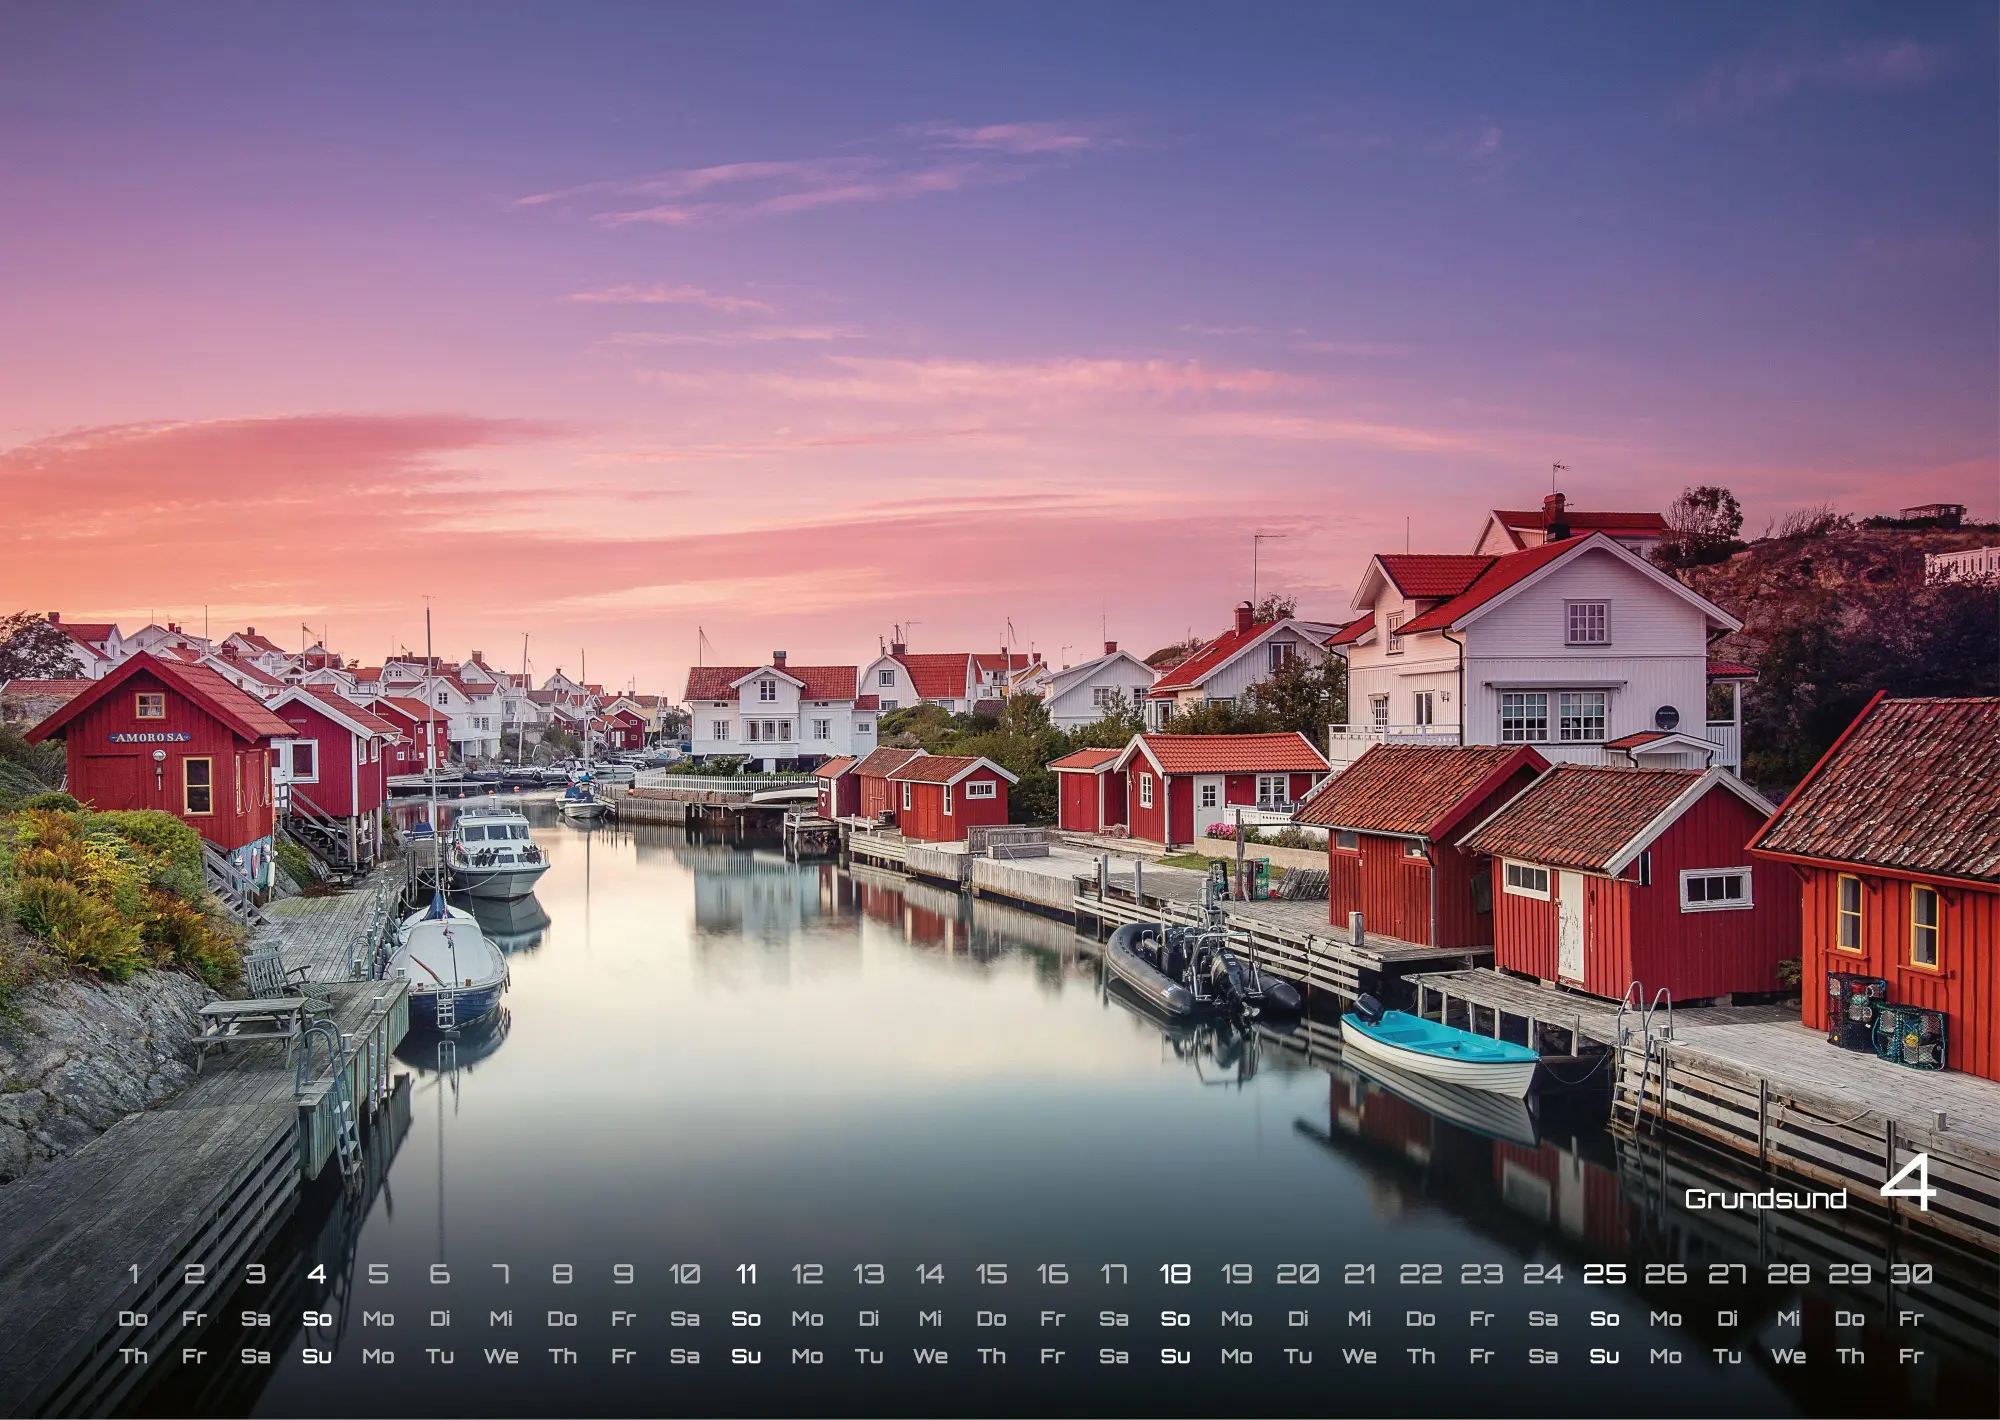This screenshot has height=1420, width=2000.
Task: Select date 3 in the calendar row
Action: pos(256,1274)
